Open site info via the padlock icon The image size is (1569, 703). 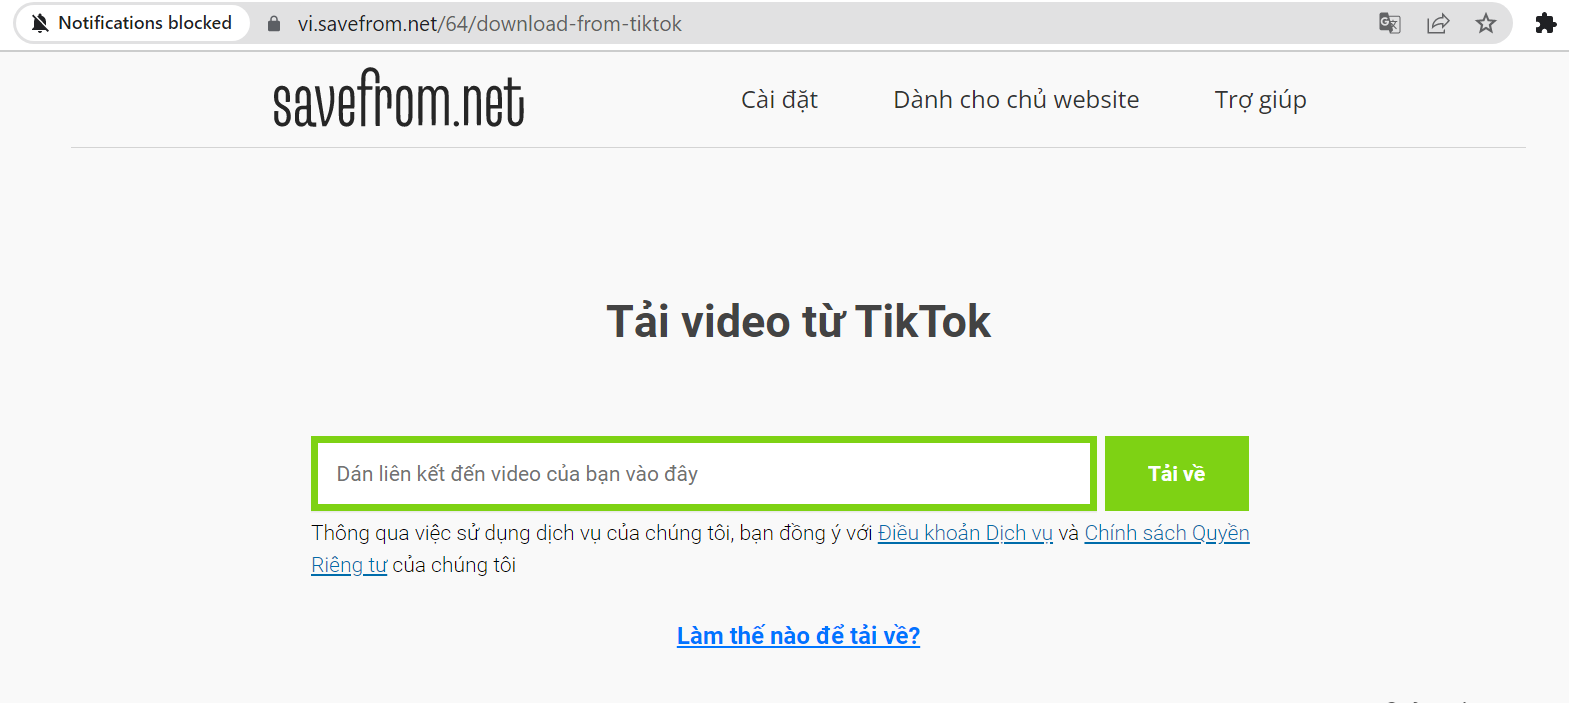pos(274,23)
